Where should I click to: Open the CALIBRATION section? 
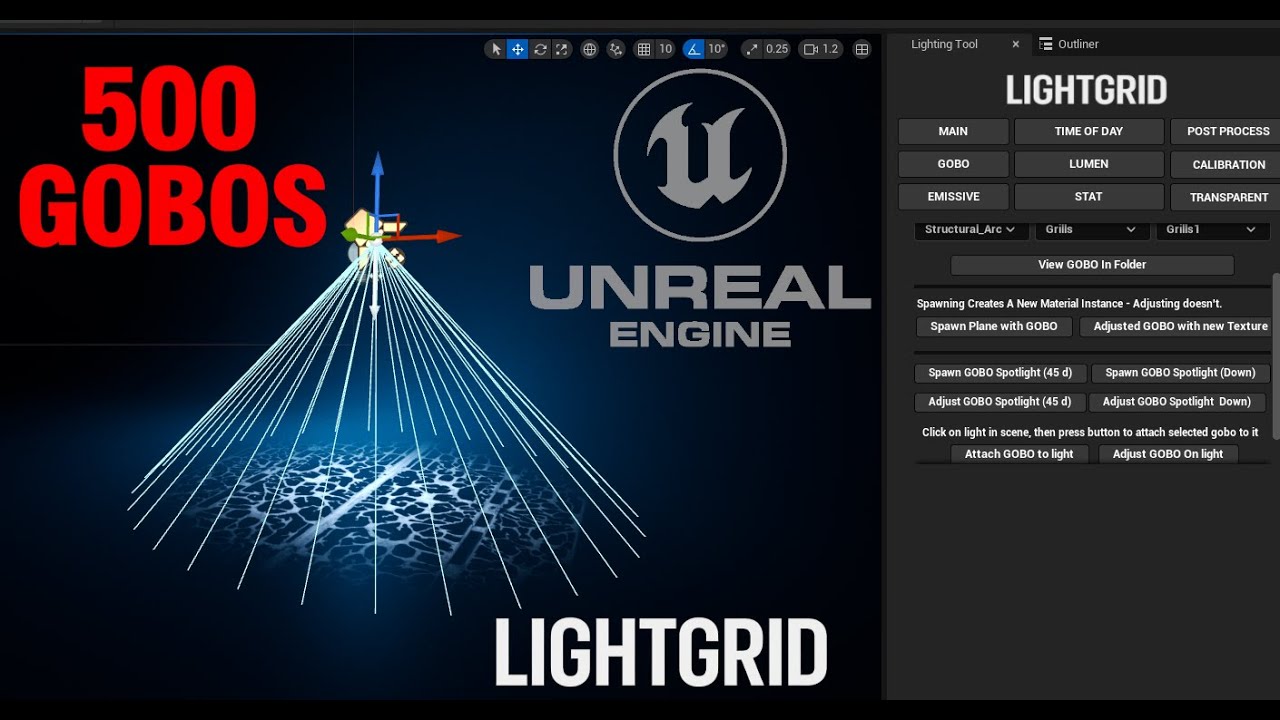pos(1227,164)
